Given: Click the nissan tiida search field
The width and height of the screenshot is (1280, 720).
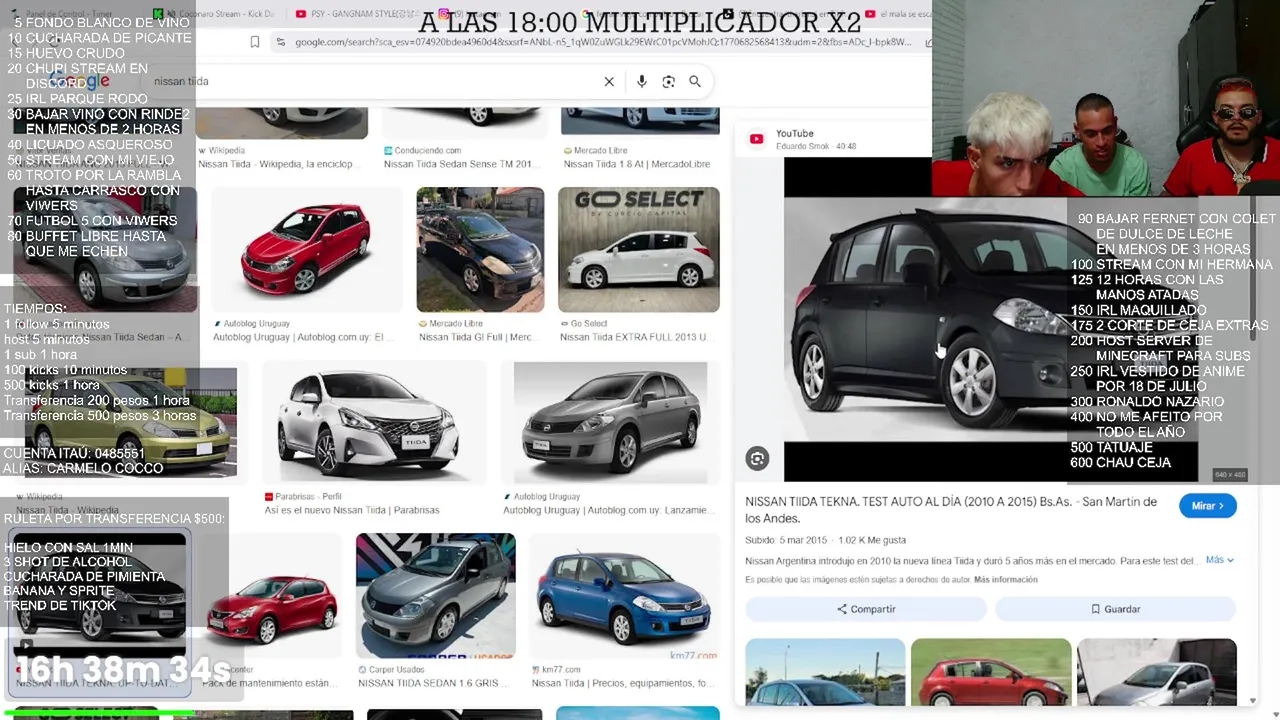Looking at the screenshot, I should (370, 81).
